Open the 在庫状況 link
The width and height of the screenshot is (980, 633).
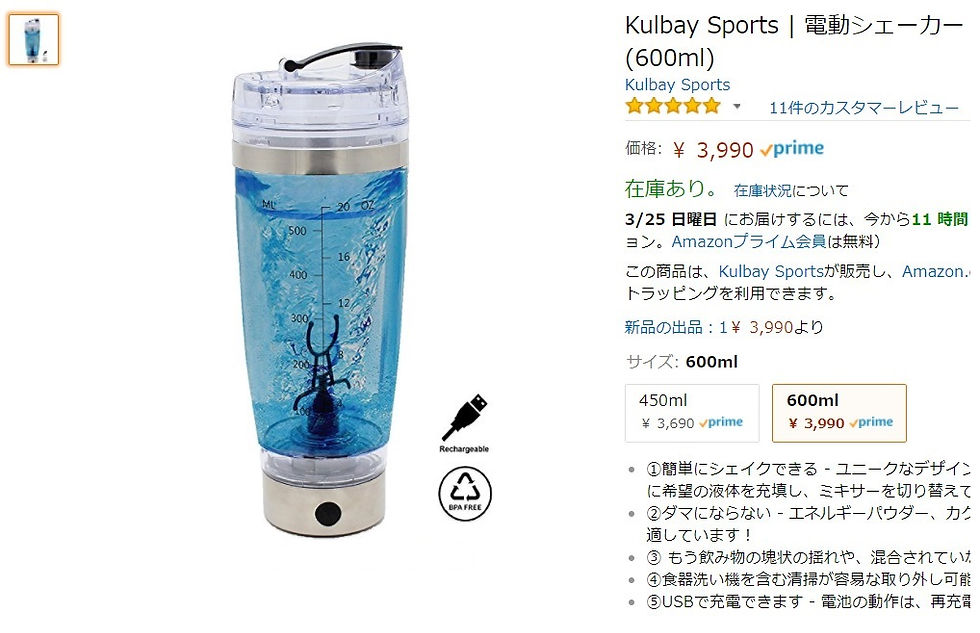762,191
